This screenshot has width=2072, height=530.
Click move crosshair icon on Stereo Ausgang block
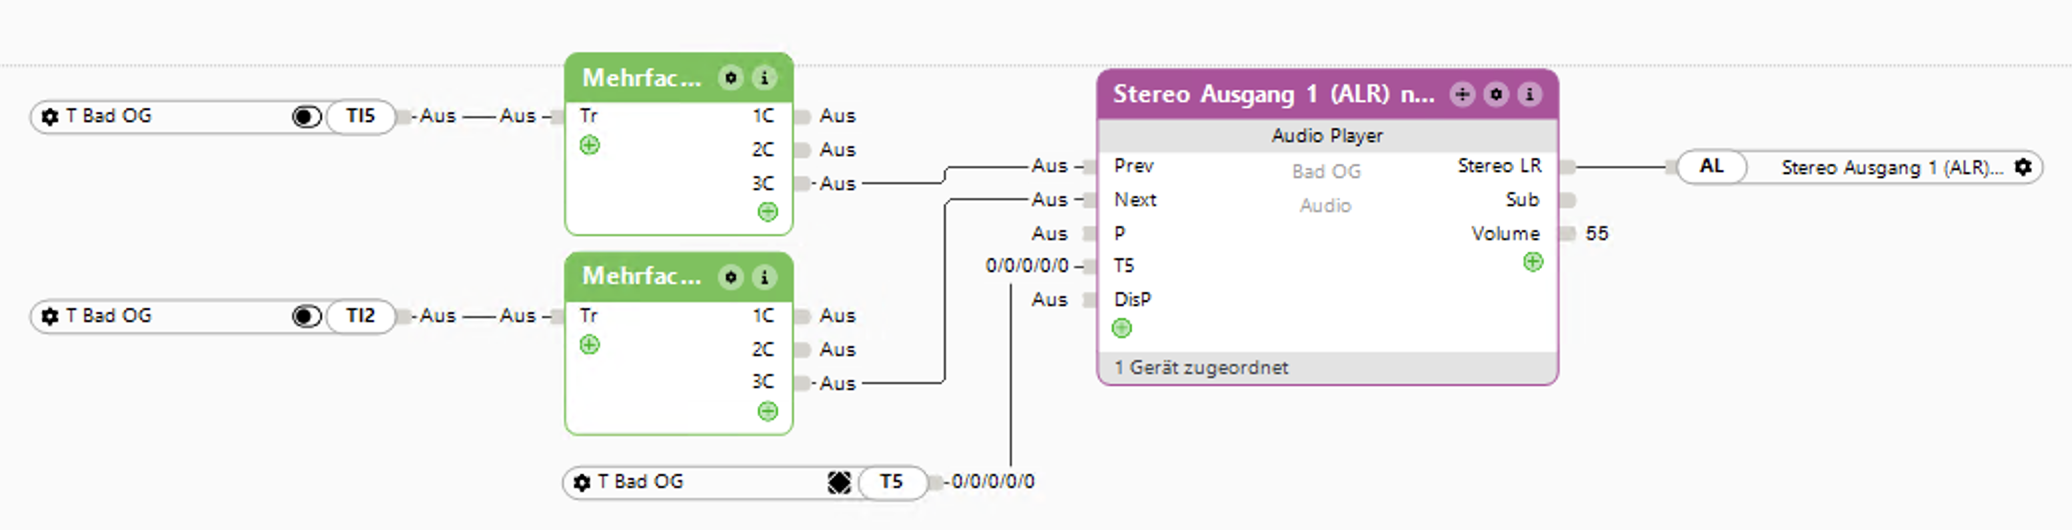(1462, 94)
